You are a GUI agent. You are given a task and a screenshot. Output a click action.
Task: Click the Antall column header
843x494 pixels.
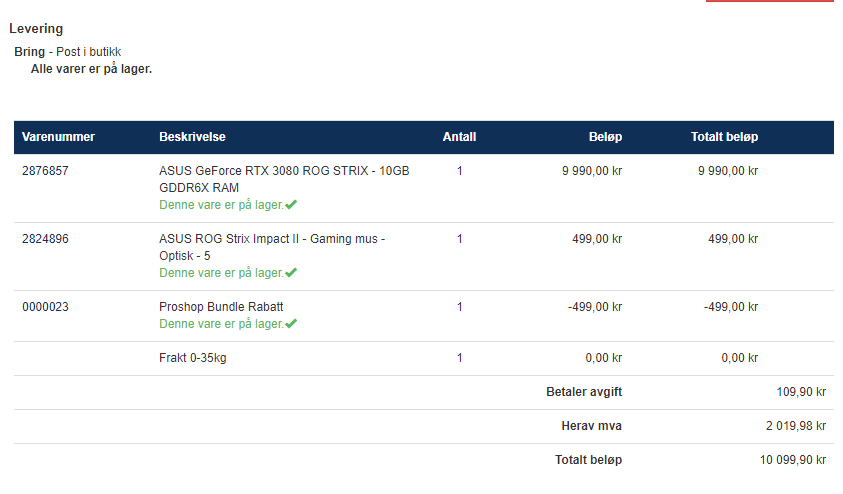point(459,137)
